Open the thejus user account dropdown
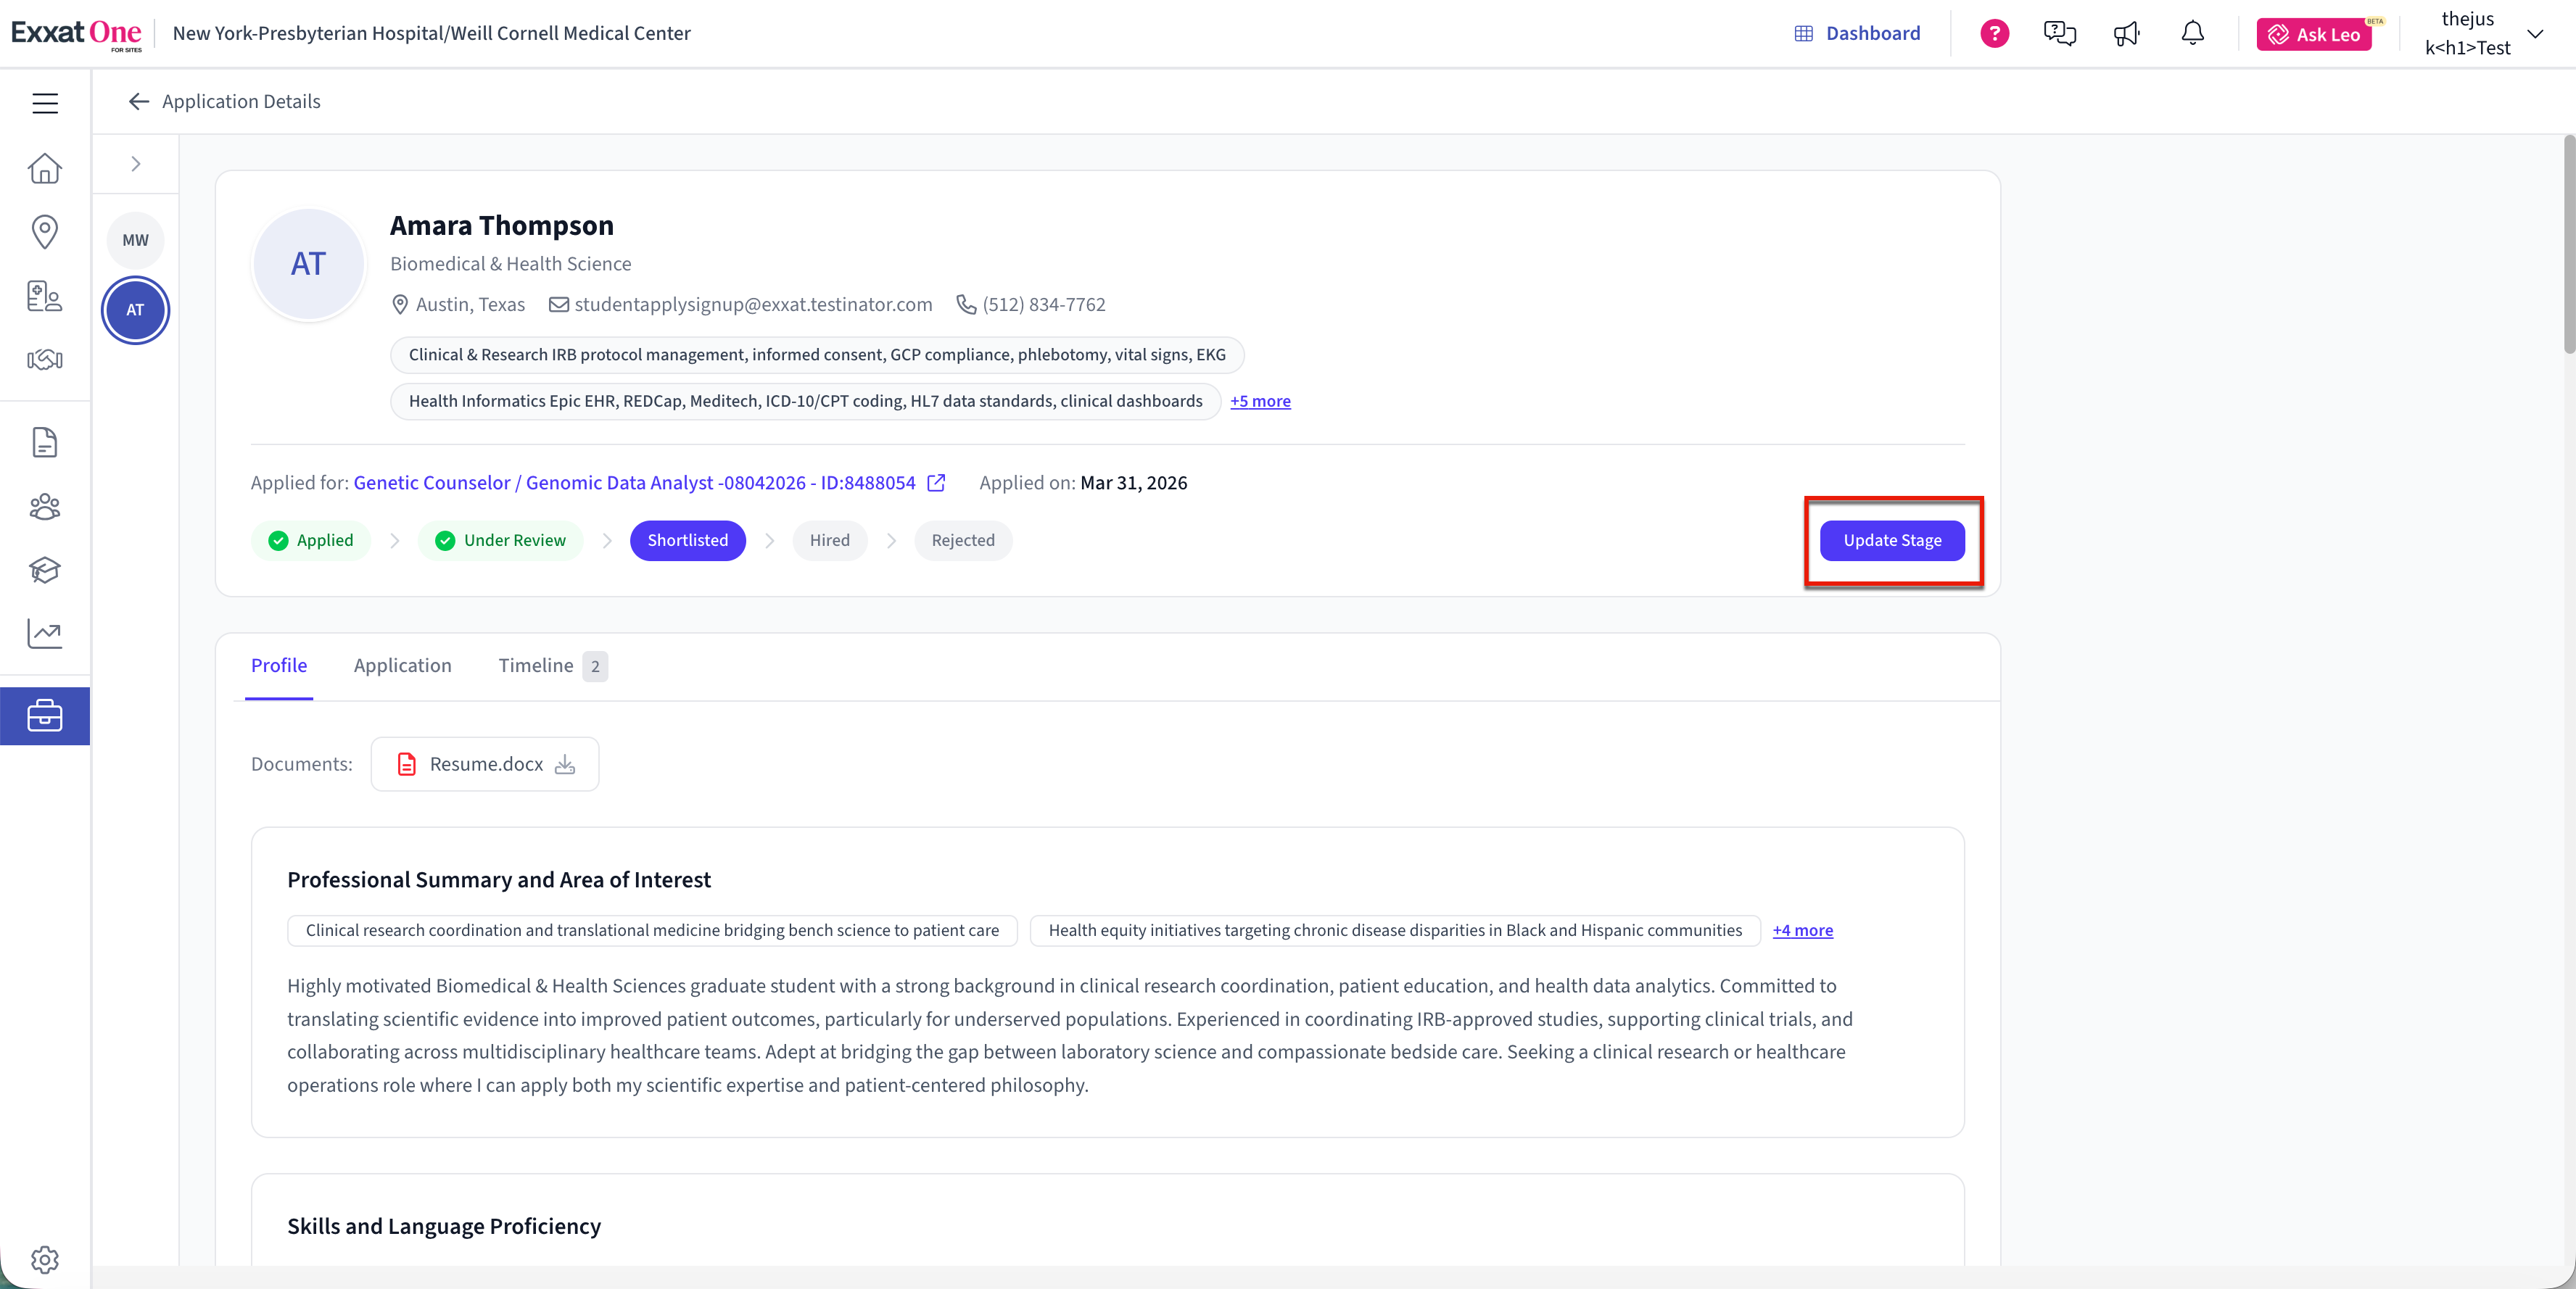The image size is (2576, 1289). point(2534,34)
